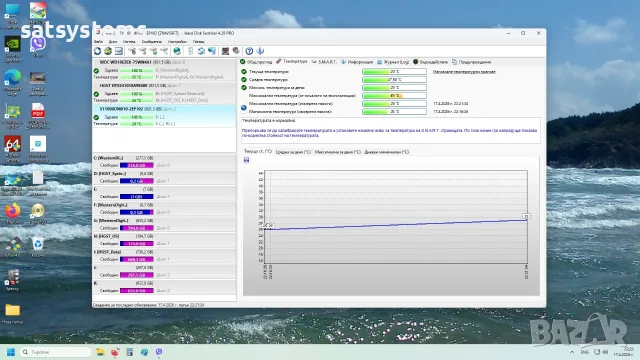
Task: Click the taskbar search box
Action: tap(56, 352)
